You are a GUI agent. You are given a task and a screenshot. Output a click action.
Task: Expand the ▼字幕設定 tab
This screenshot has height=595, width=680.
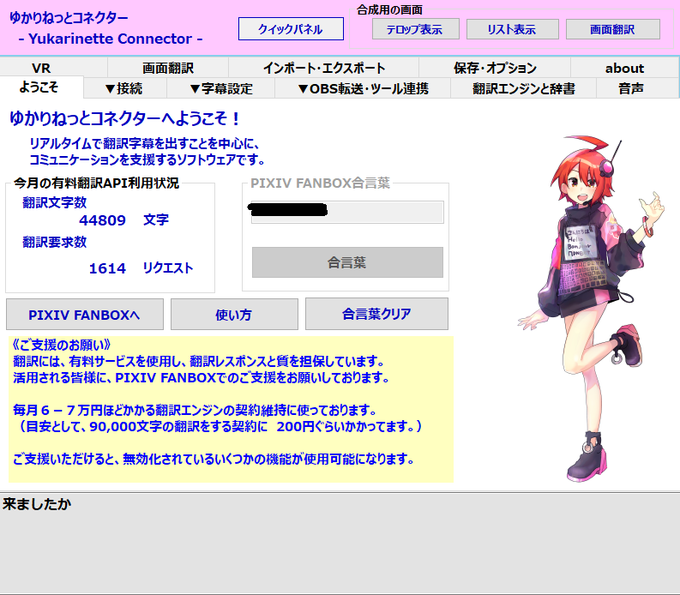point(221,89)
